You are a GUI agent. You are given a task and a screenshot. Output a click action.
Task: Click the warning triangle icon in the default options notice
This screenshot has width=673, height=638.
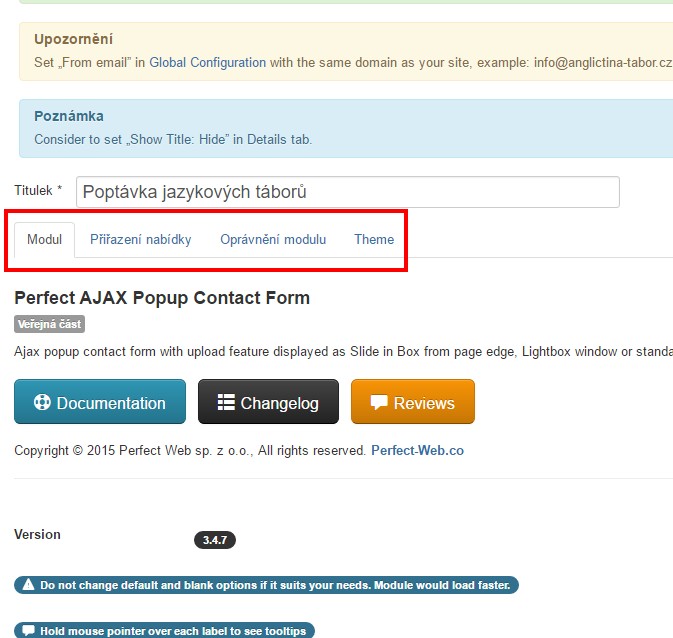point(28,585)
